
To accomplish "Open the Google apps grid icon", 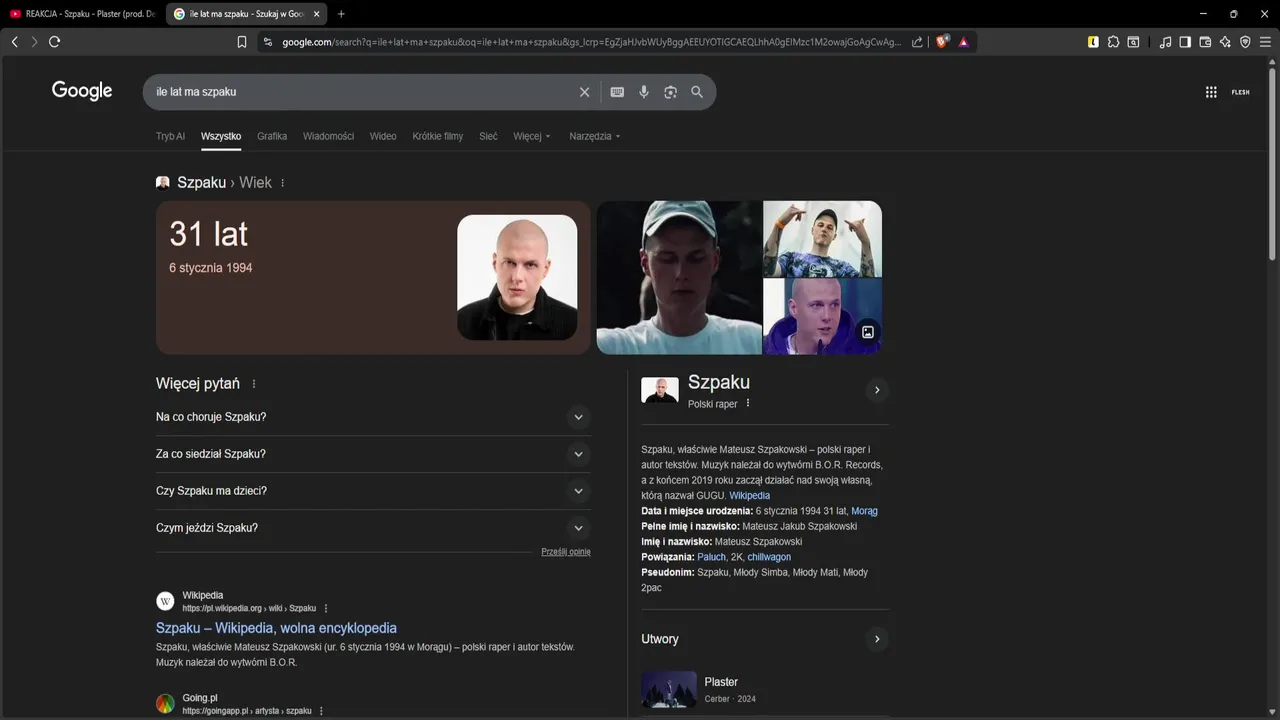I will click(x=1211, y=92).
